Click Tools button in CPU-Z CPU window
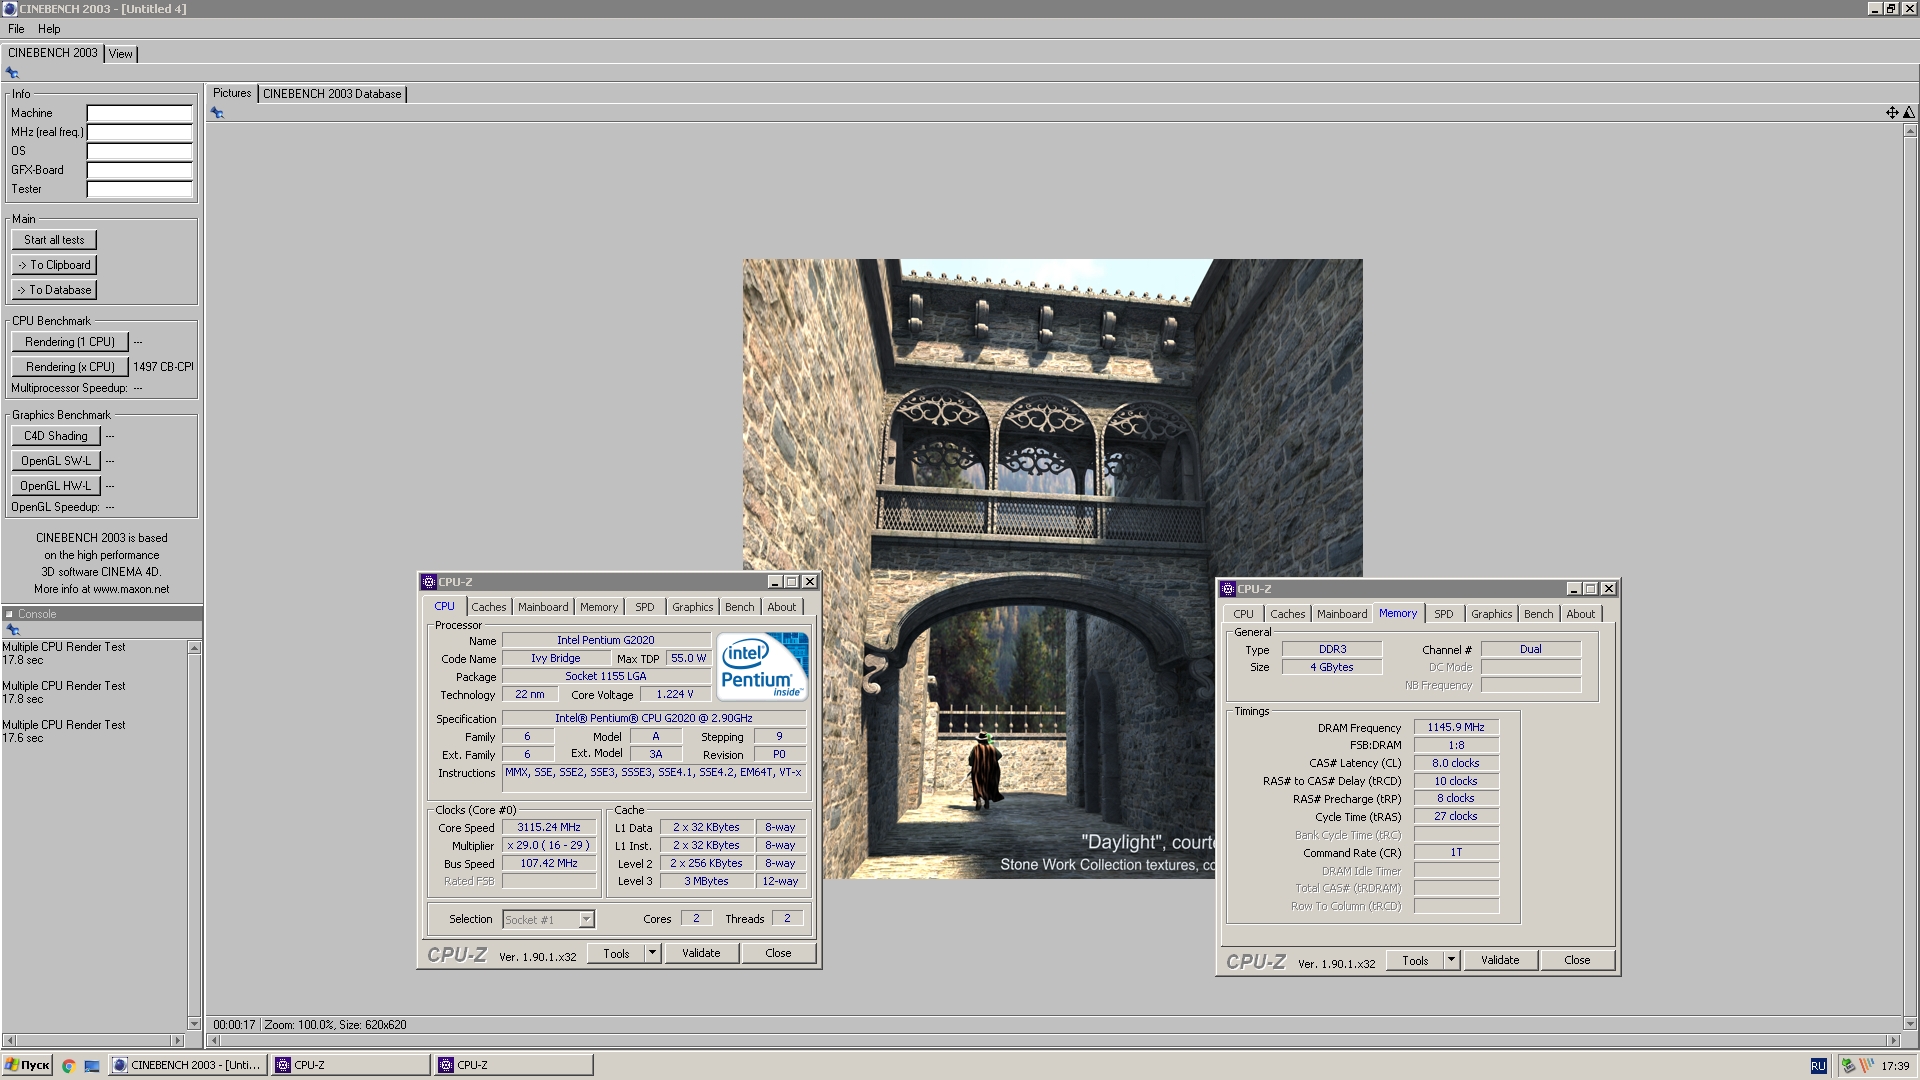The height and width of the screenshot is (1080, 1920). [x=616, y=953]
